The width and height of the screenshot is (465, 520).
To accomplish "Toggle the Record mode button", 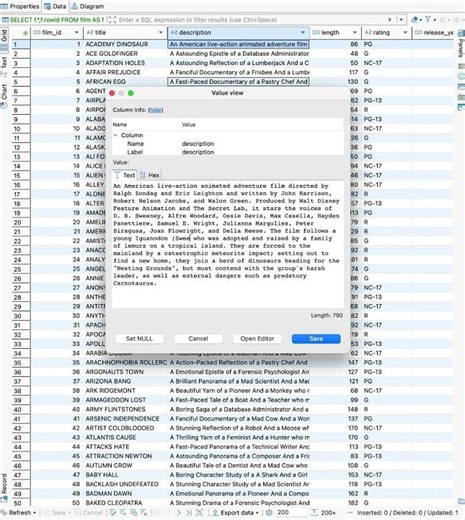I will [x=4, y=488].
